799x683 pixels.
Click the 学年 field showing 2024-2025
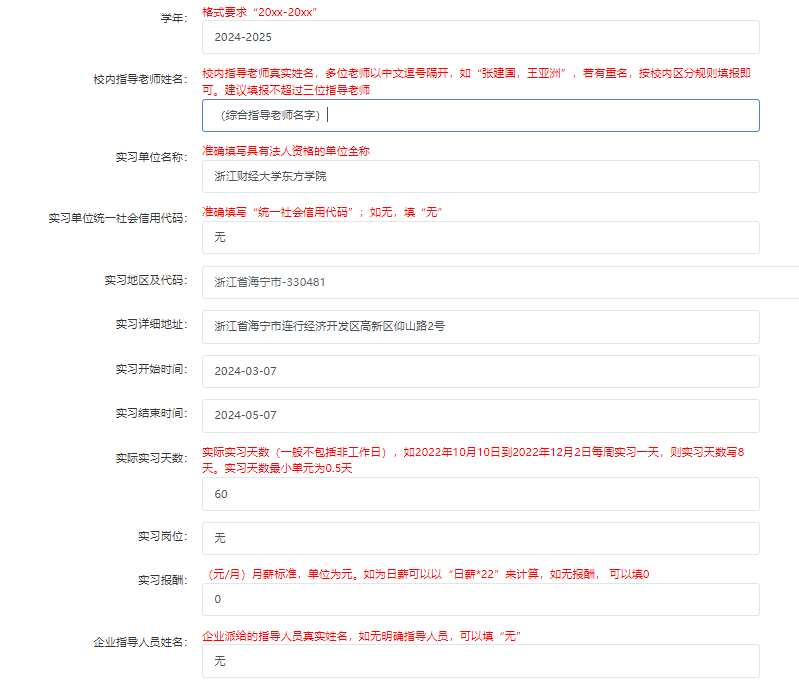point(480,37)
